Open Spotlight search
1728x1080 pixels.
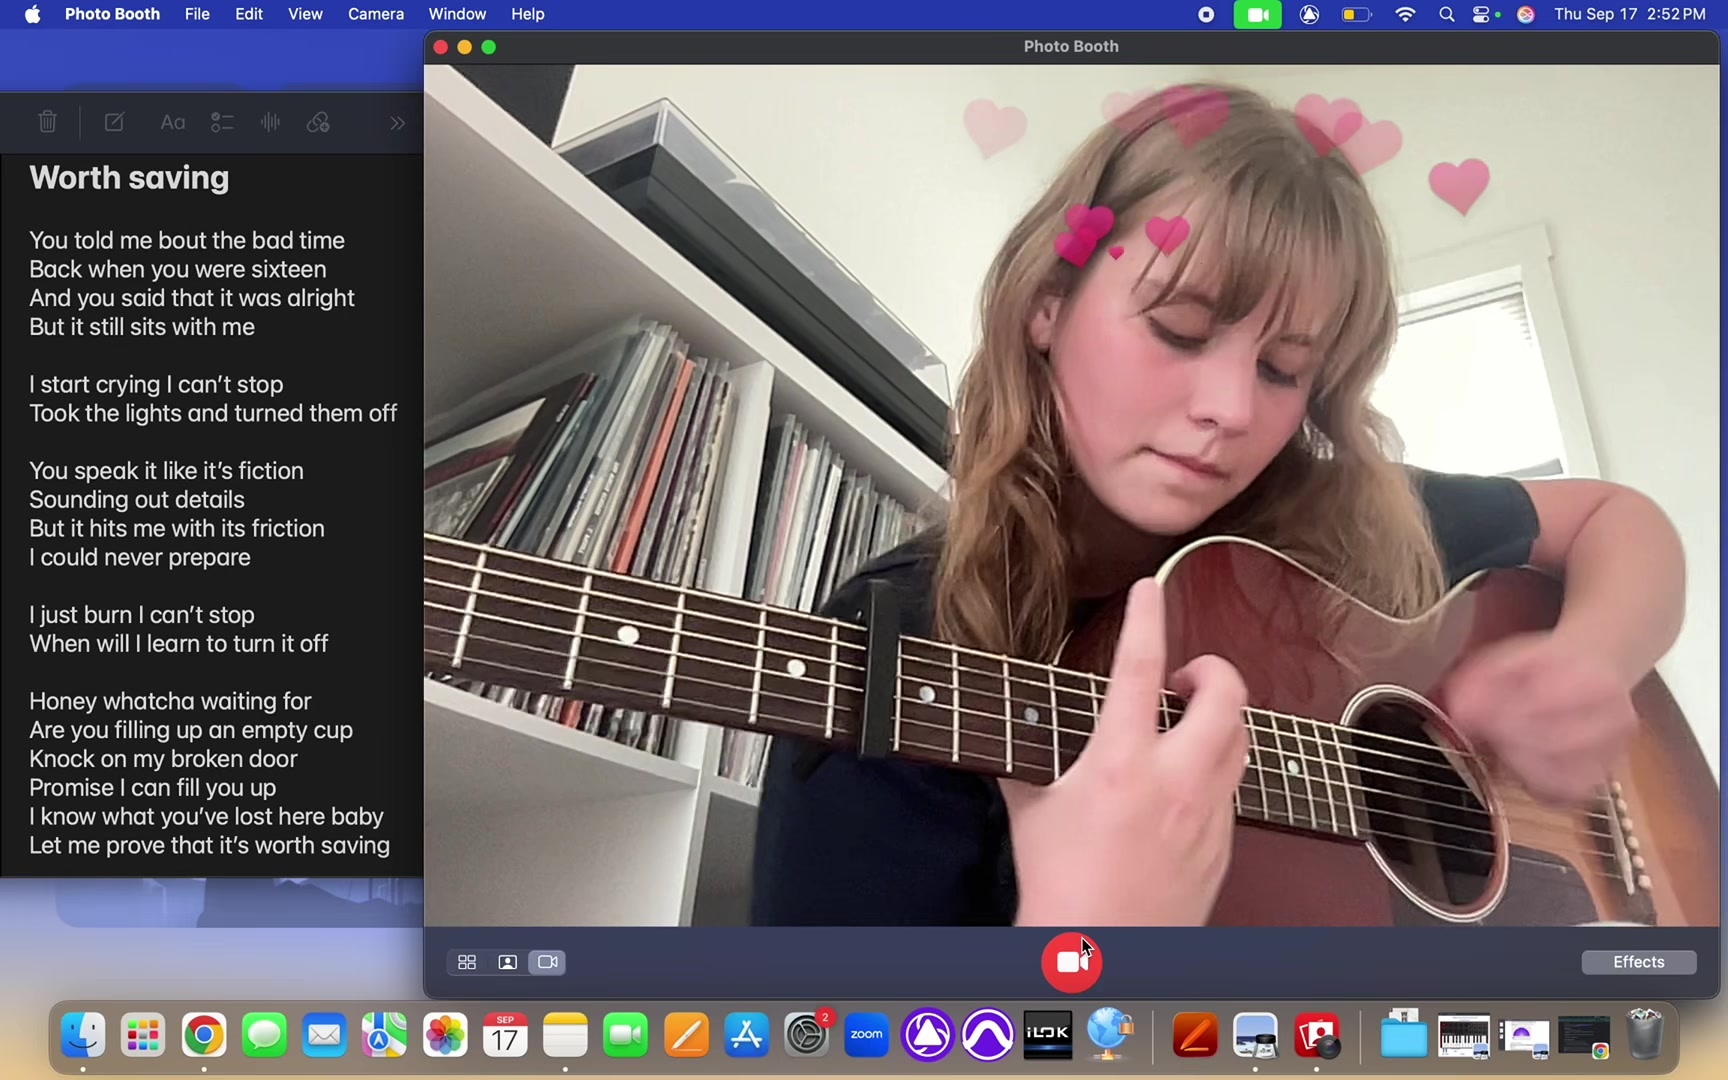click(x=1446, y=14)
